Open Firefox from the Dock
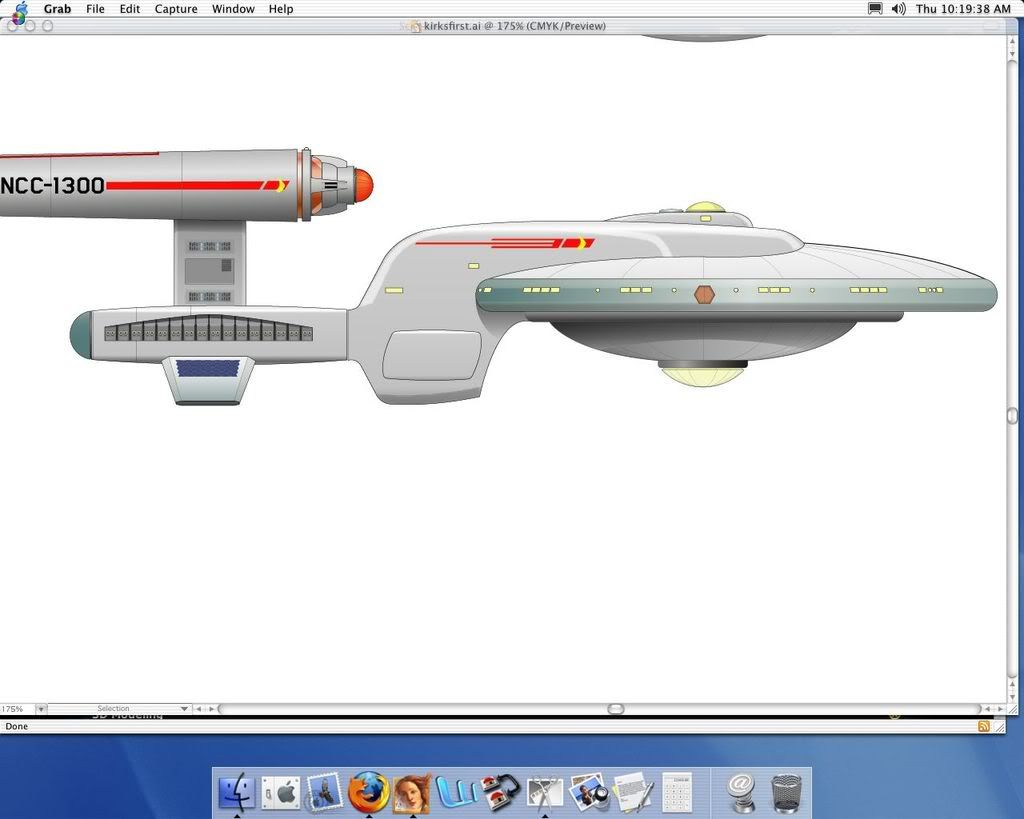Viewport: 1024px width, 819px height. pyautogui.click(x=368, y=792)
